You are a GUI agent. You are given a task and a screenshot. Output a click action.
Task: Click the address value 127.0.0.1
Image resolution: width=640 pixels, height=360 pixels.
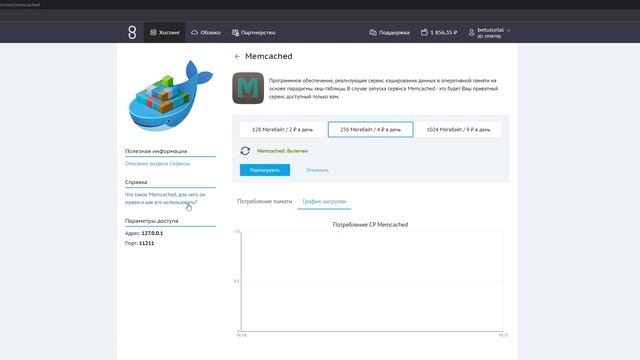(152, 233)
